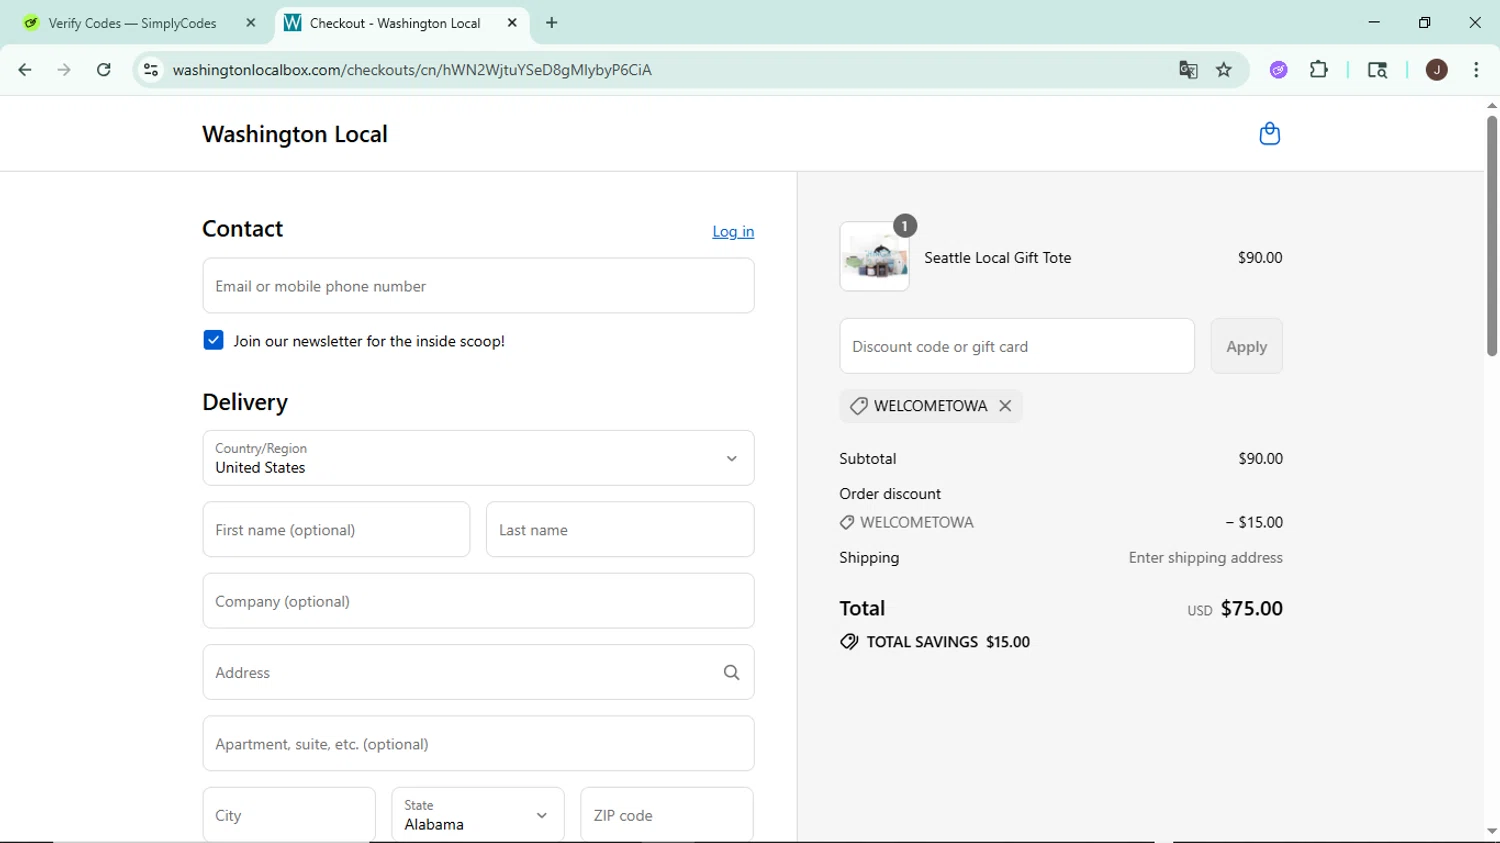Restore down the Chrome window

pyautogui.click(x=1424, y=22)
